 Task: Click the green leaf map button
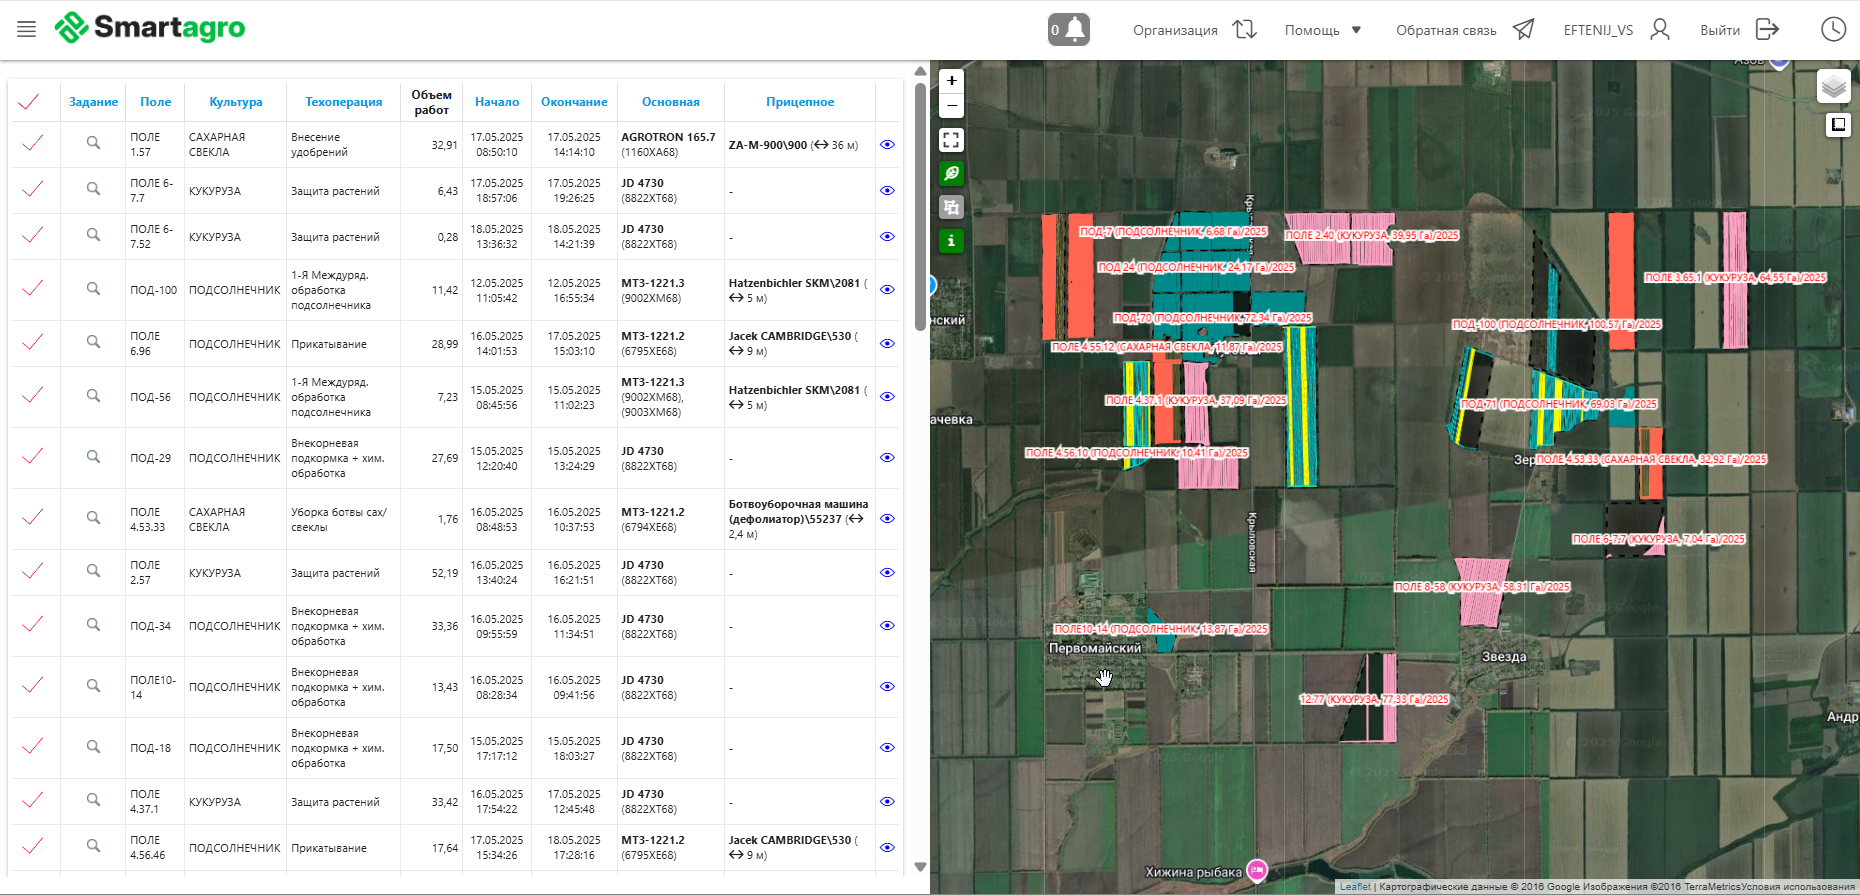[x=951, y=174]
